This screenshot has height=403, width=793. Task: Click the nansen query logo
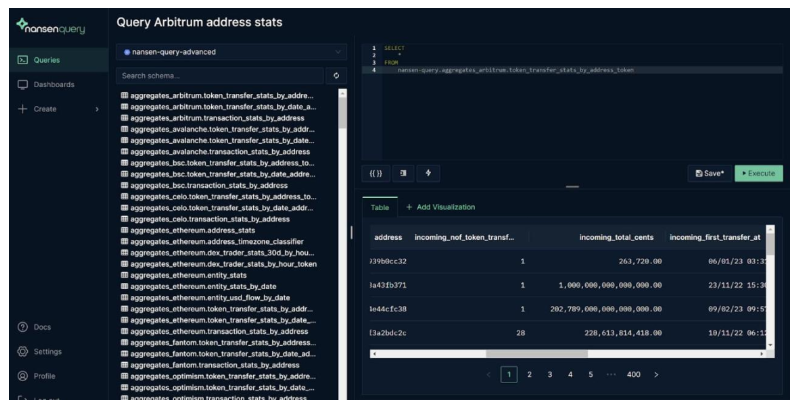pos(50,26)
